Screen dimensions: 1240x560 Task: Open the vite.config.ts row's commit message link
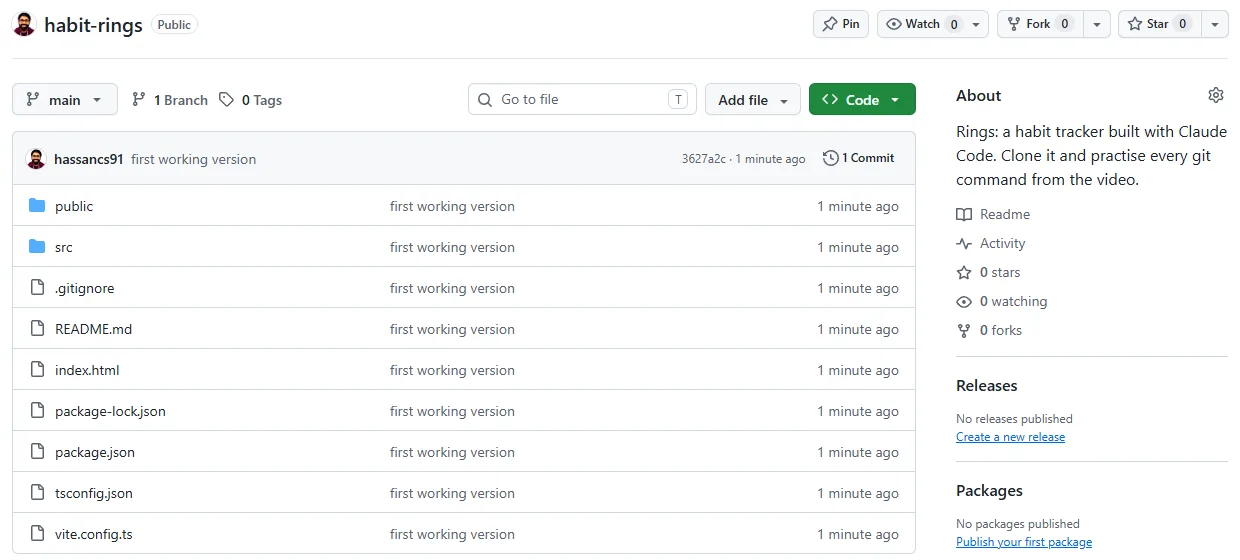pos(452,534)
